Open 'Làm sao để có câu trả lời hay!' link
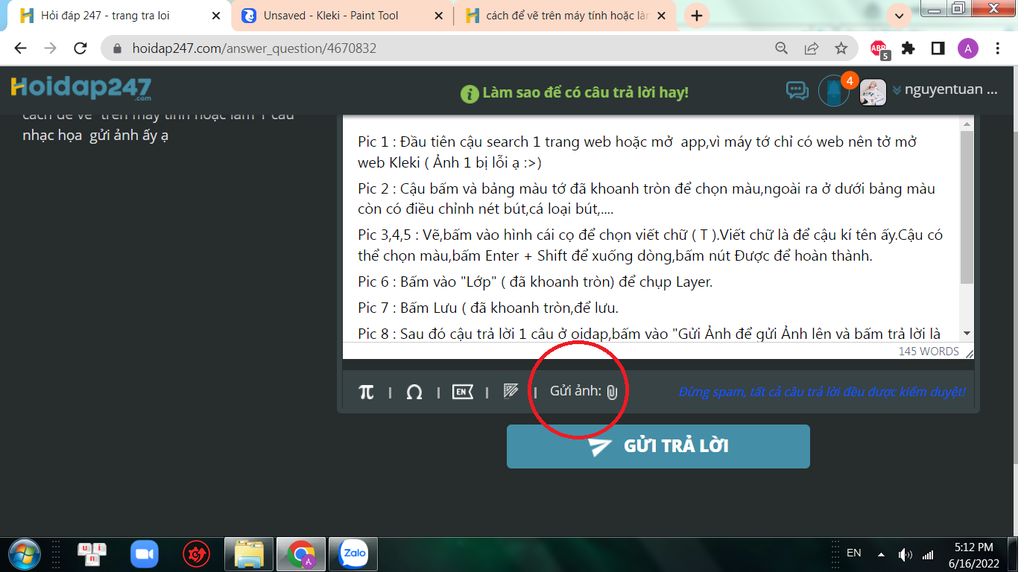 click(575, 93)
